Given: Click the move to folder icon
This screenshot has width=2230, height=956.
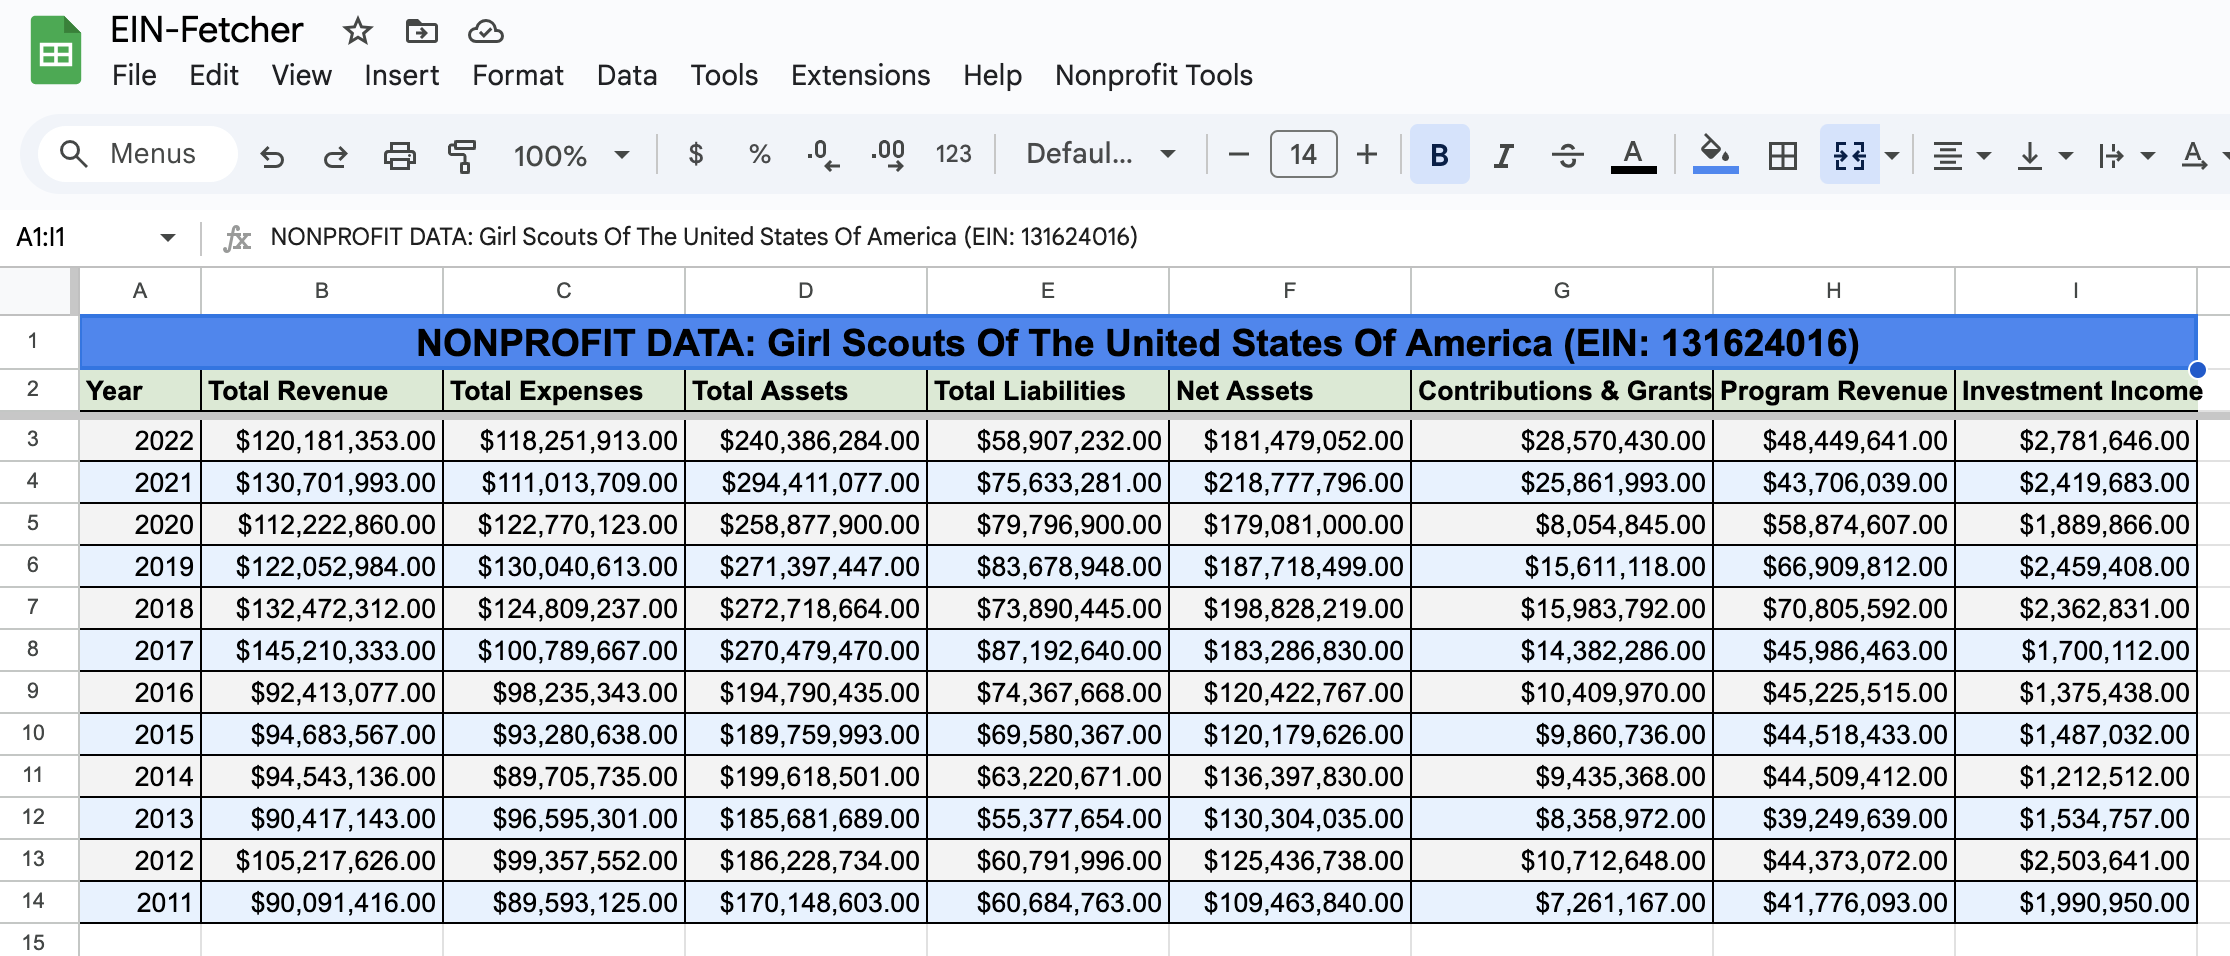Looking at the screenshot, I should click(x=421, y=31).
